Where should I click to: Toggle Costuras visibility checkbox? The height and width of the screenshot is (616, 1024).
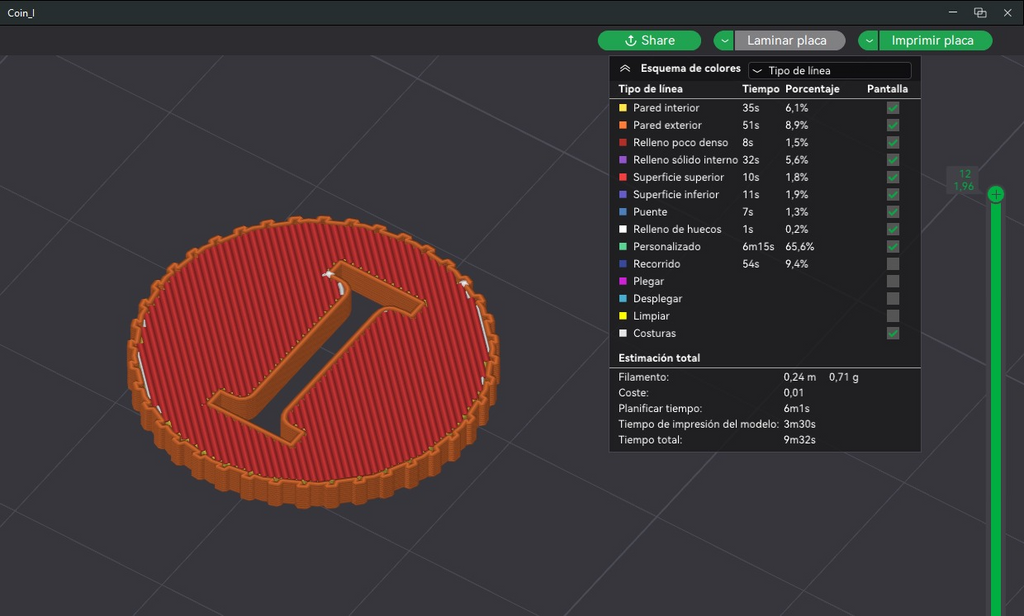[893, 333]
